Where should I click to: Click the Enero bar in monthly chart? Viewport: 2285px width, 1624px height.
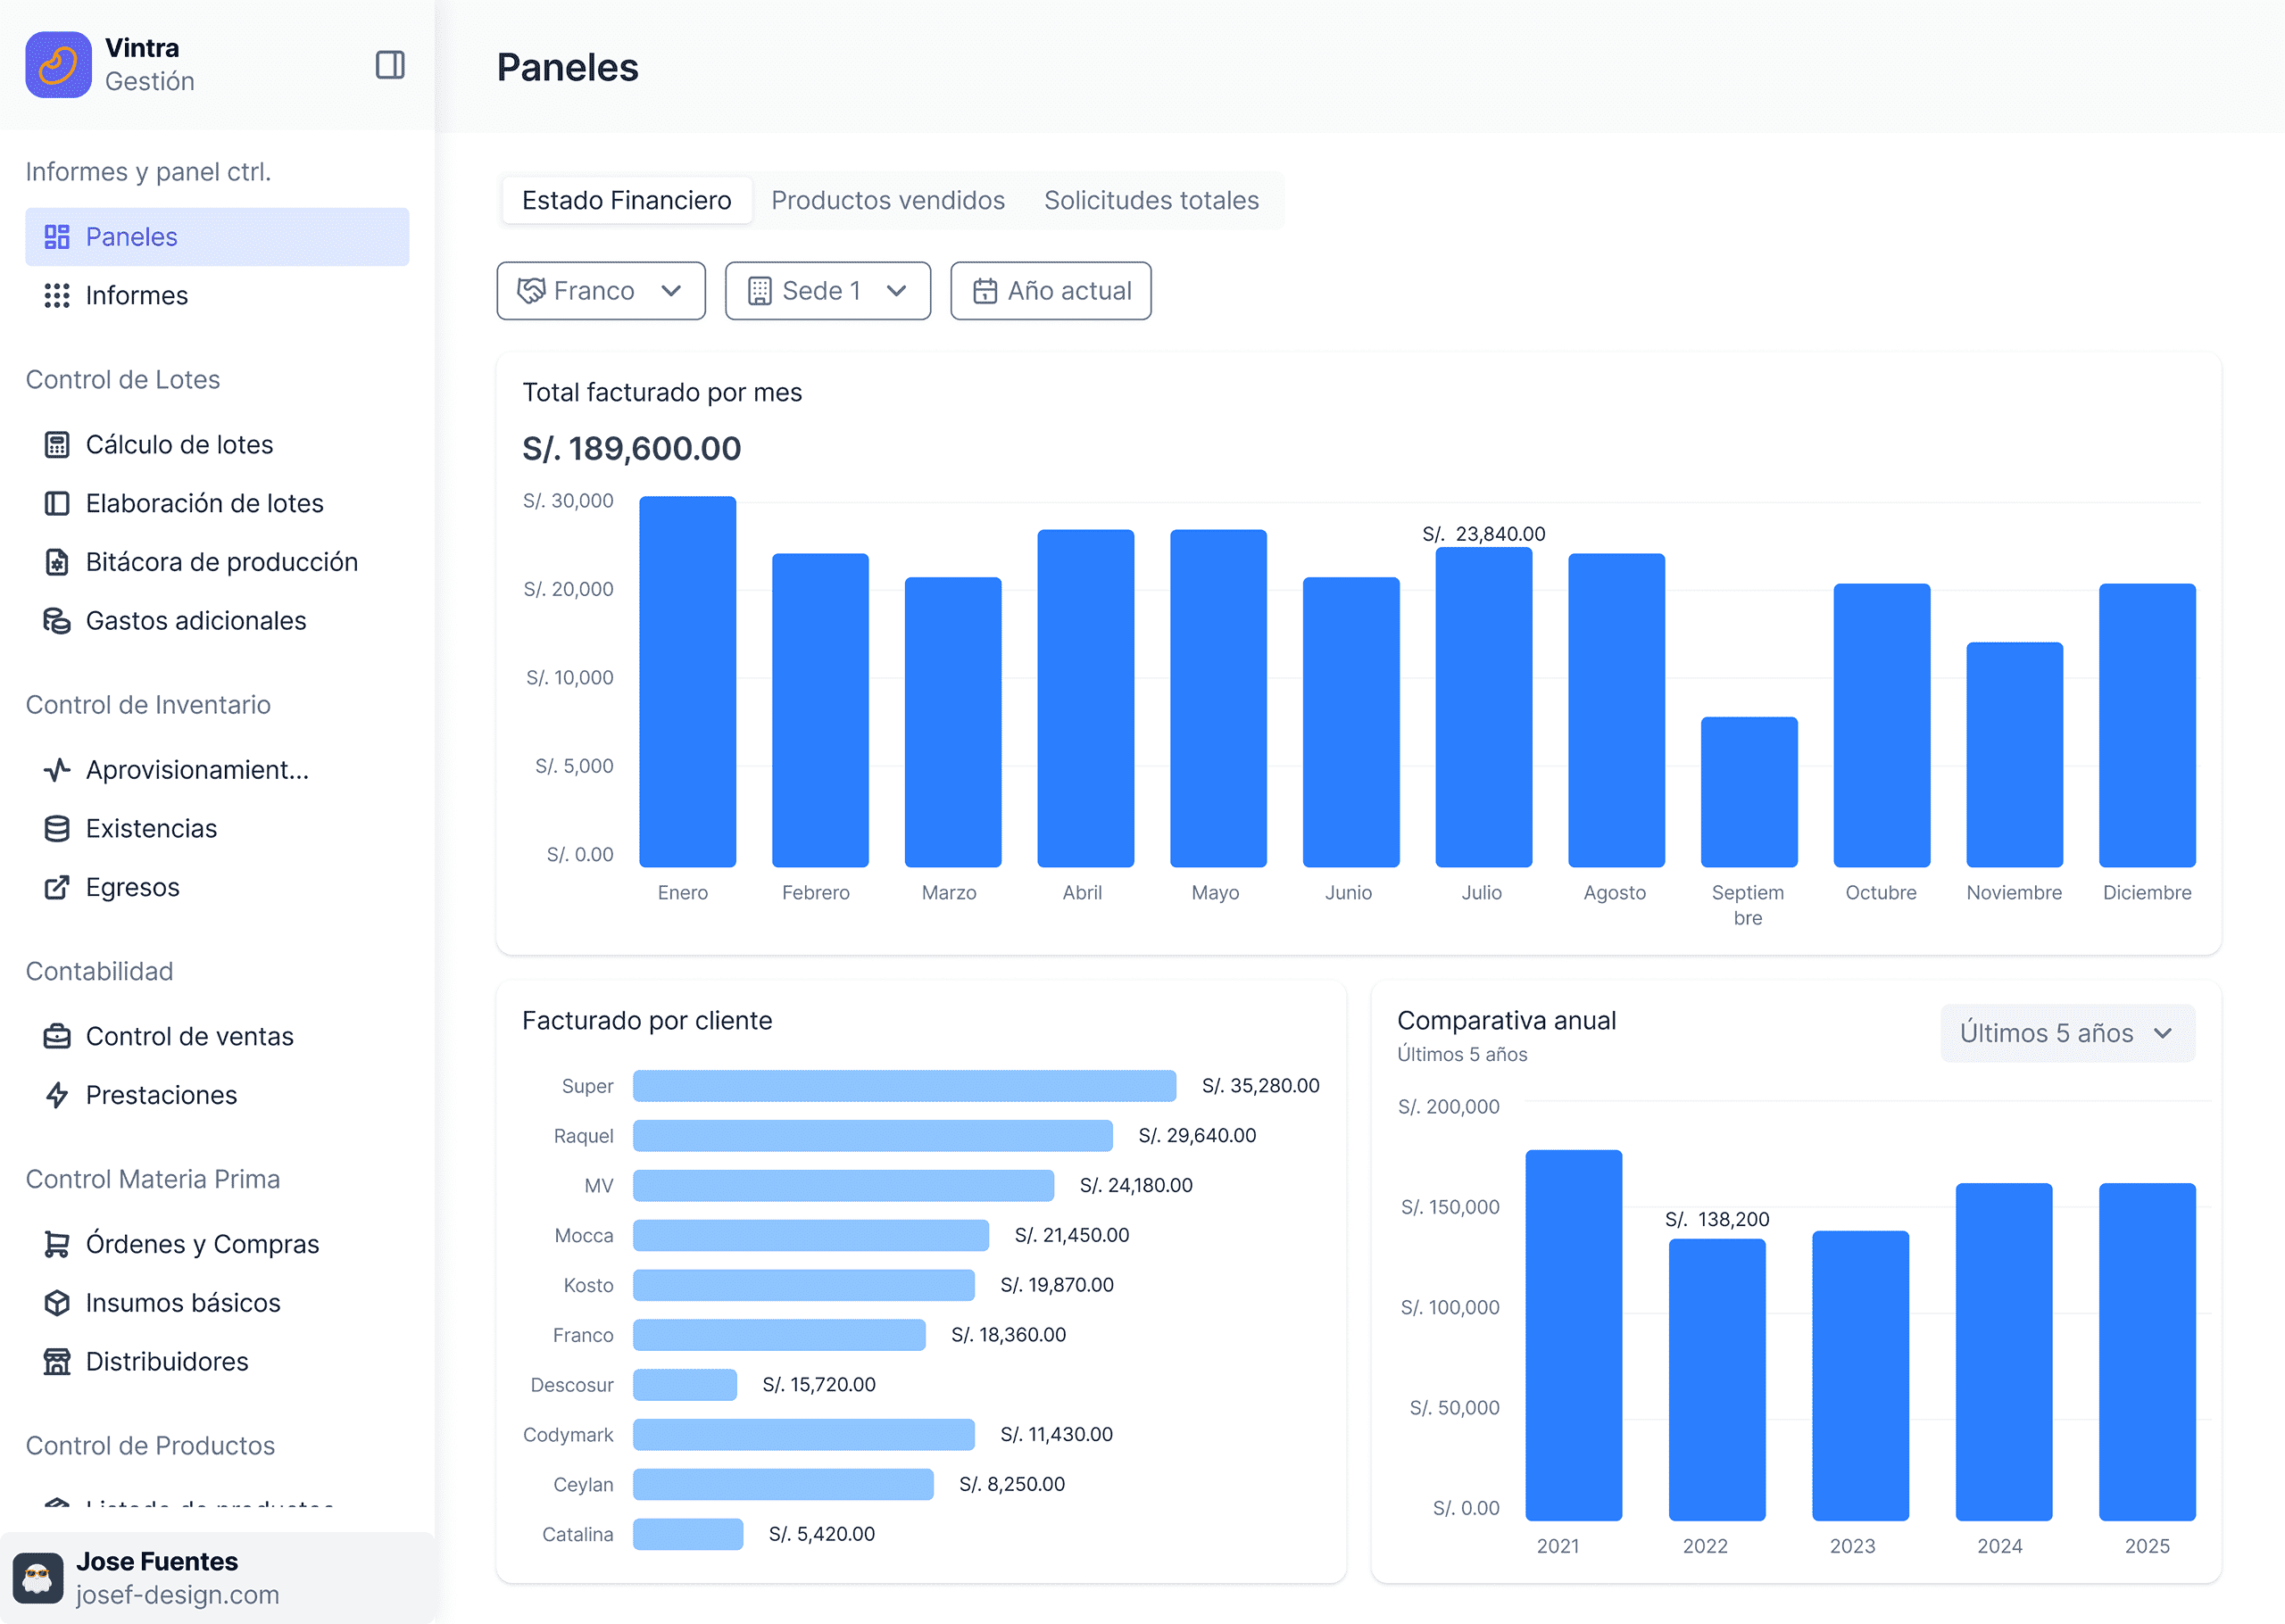click(x=688, y=682)
